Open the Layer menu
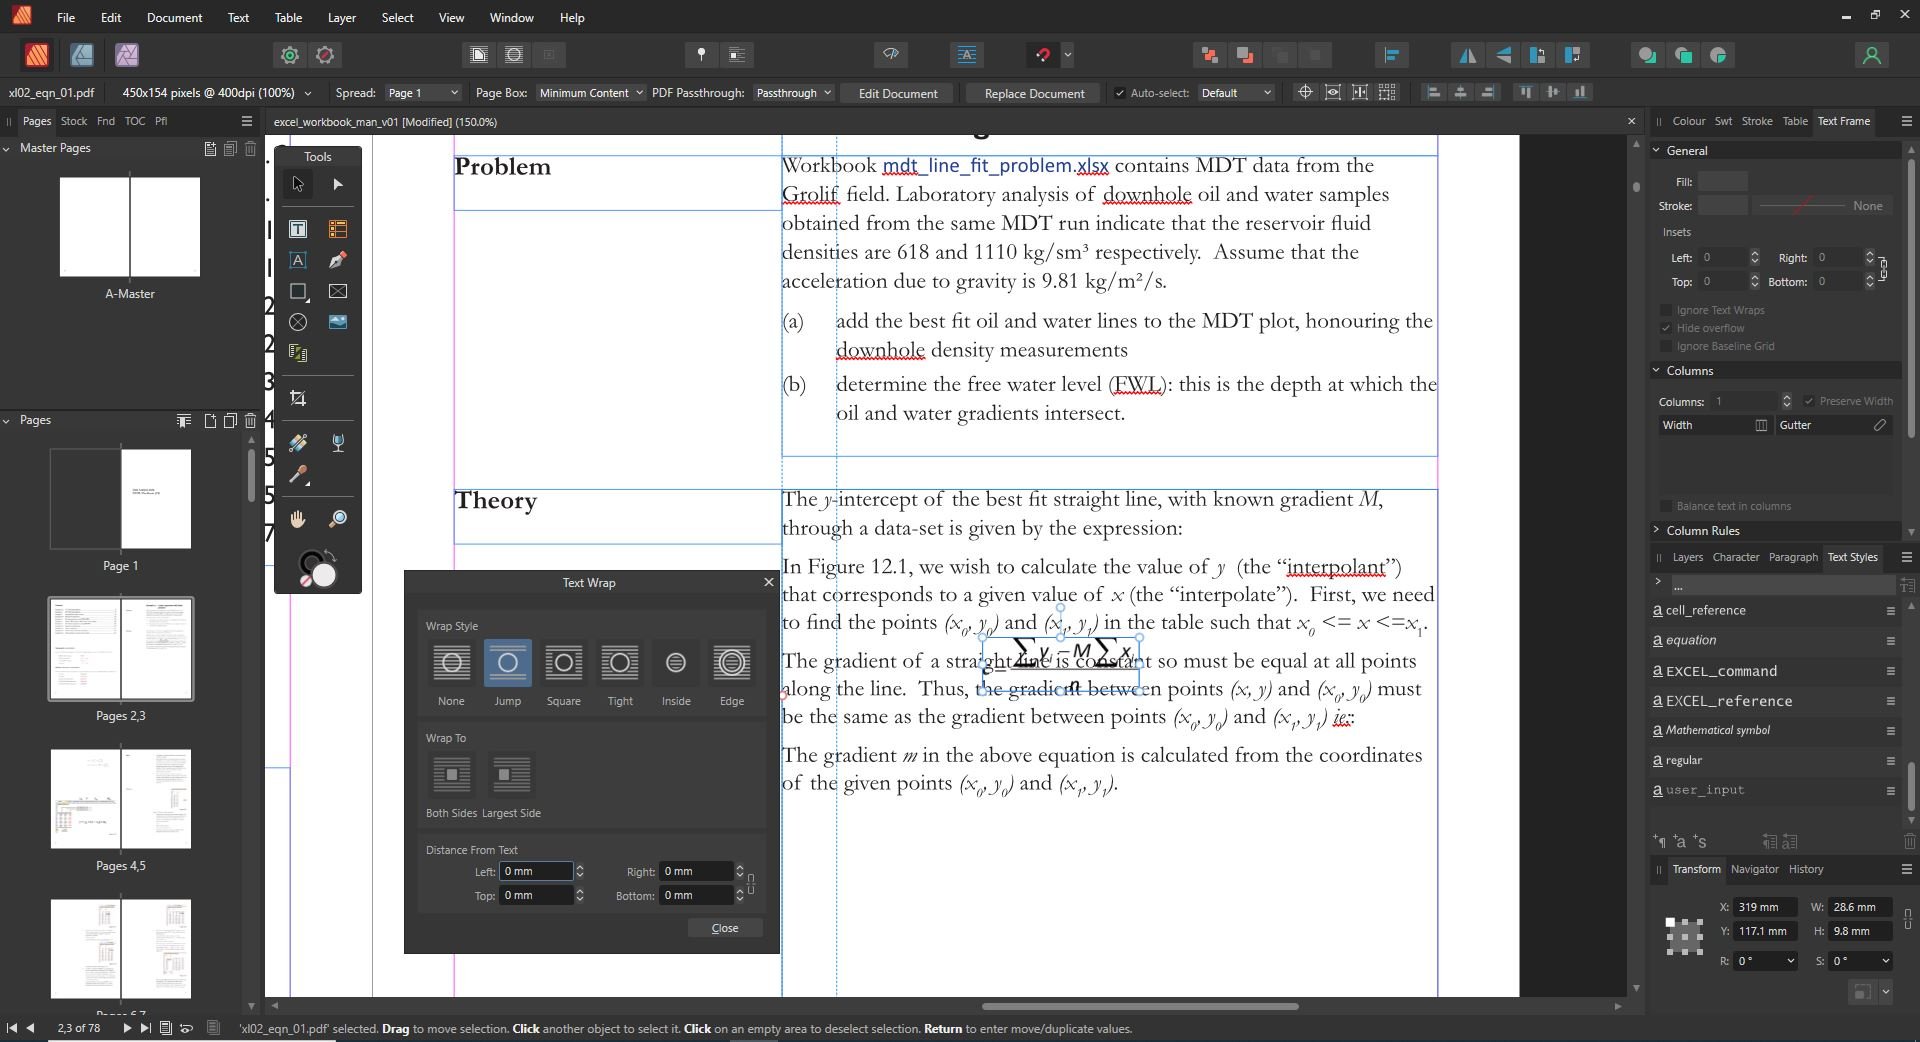The image size is (1920, 1042). pos(341,18)
